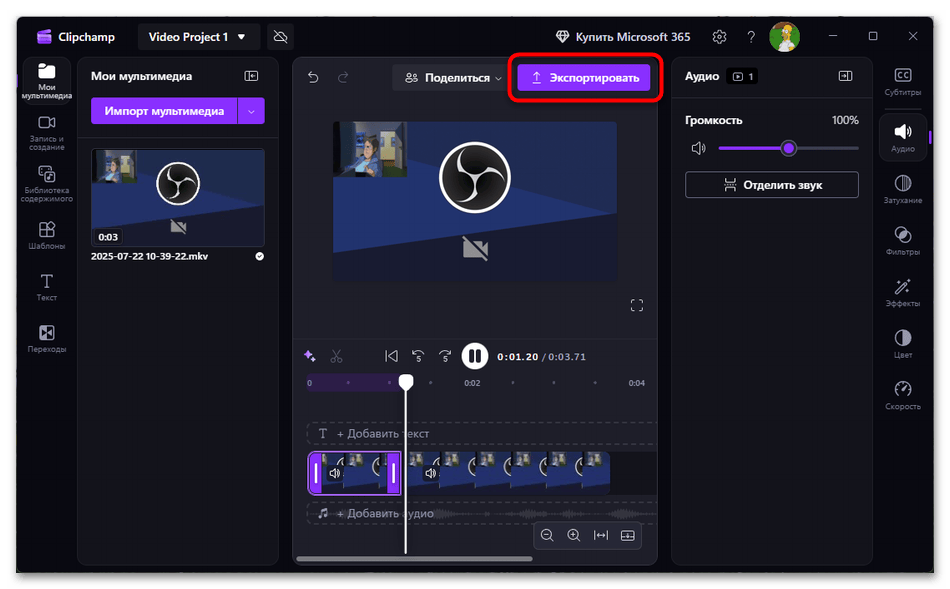This screenshot has width=950, height=589.
Task: Click Add text track placeholder
Action: [x=482, y=434]
